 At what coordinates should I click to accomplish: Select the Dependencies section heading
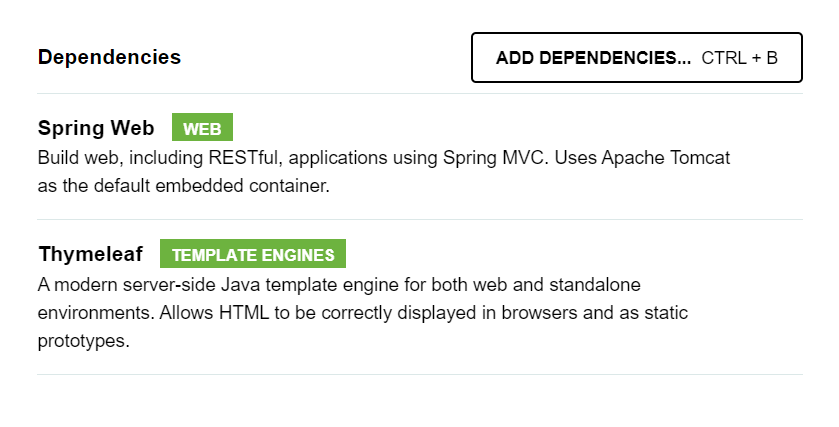tap(110, 57)
